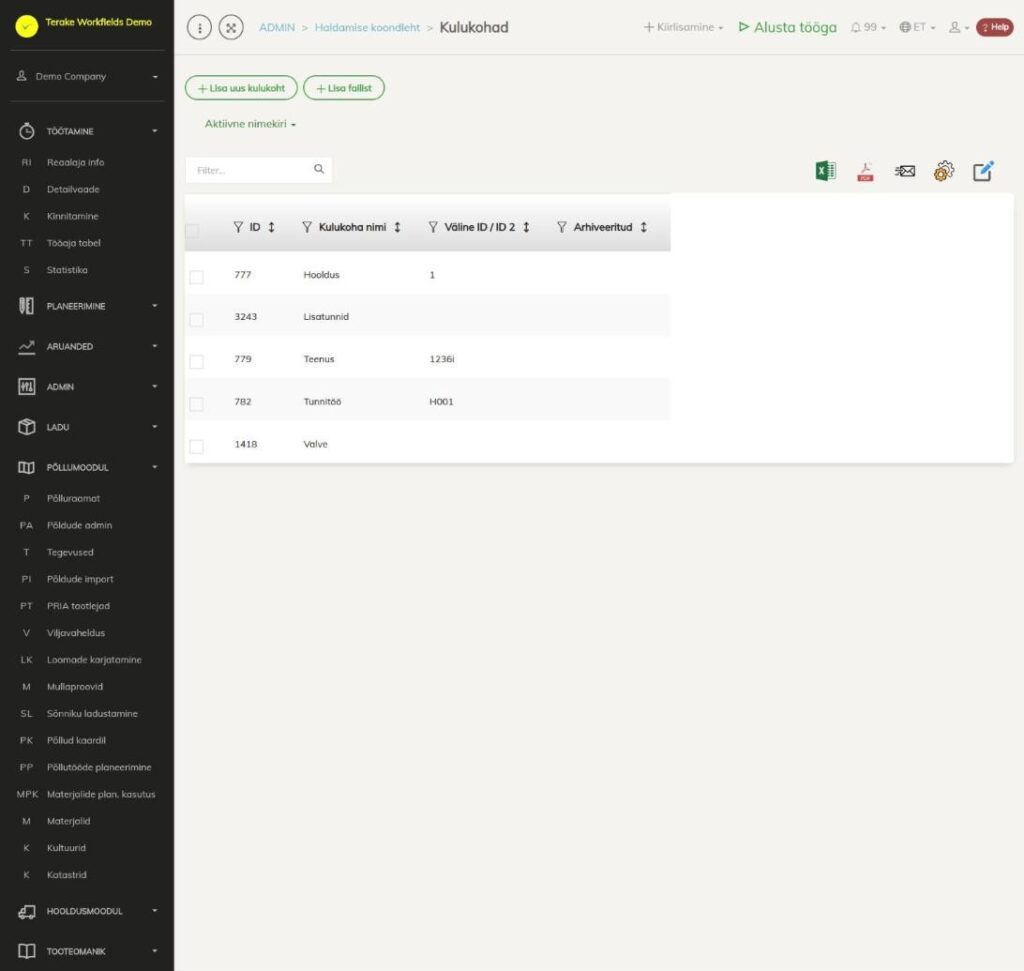This screenshot has height=971, width=1024.
Task: Toggle fullscreen expand icon
Action: click(x=231, y=27)
